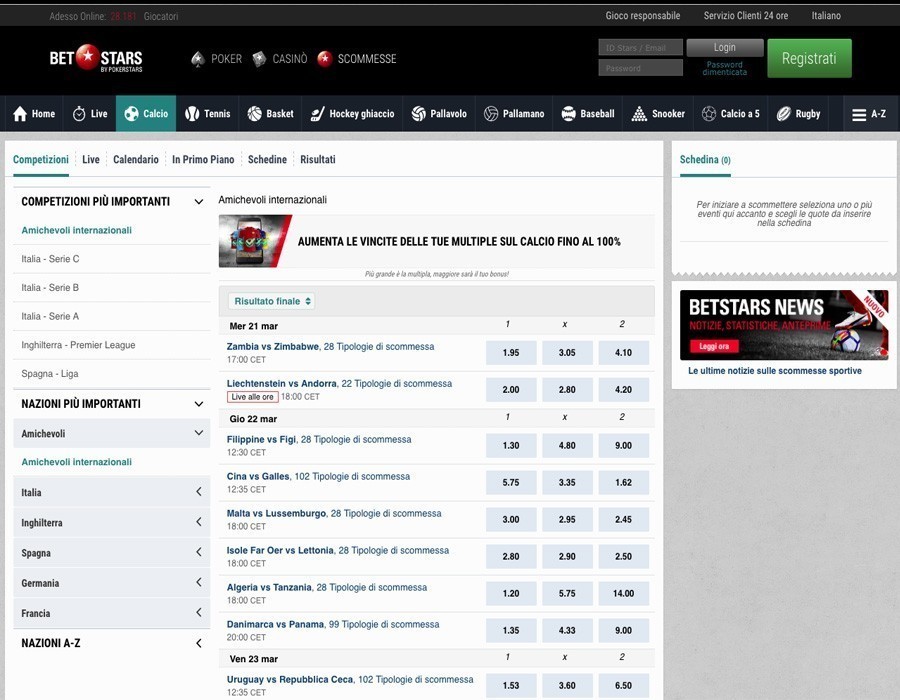Open the A-Z hamburger menu icon

859,115
